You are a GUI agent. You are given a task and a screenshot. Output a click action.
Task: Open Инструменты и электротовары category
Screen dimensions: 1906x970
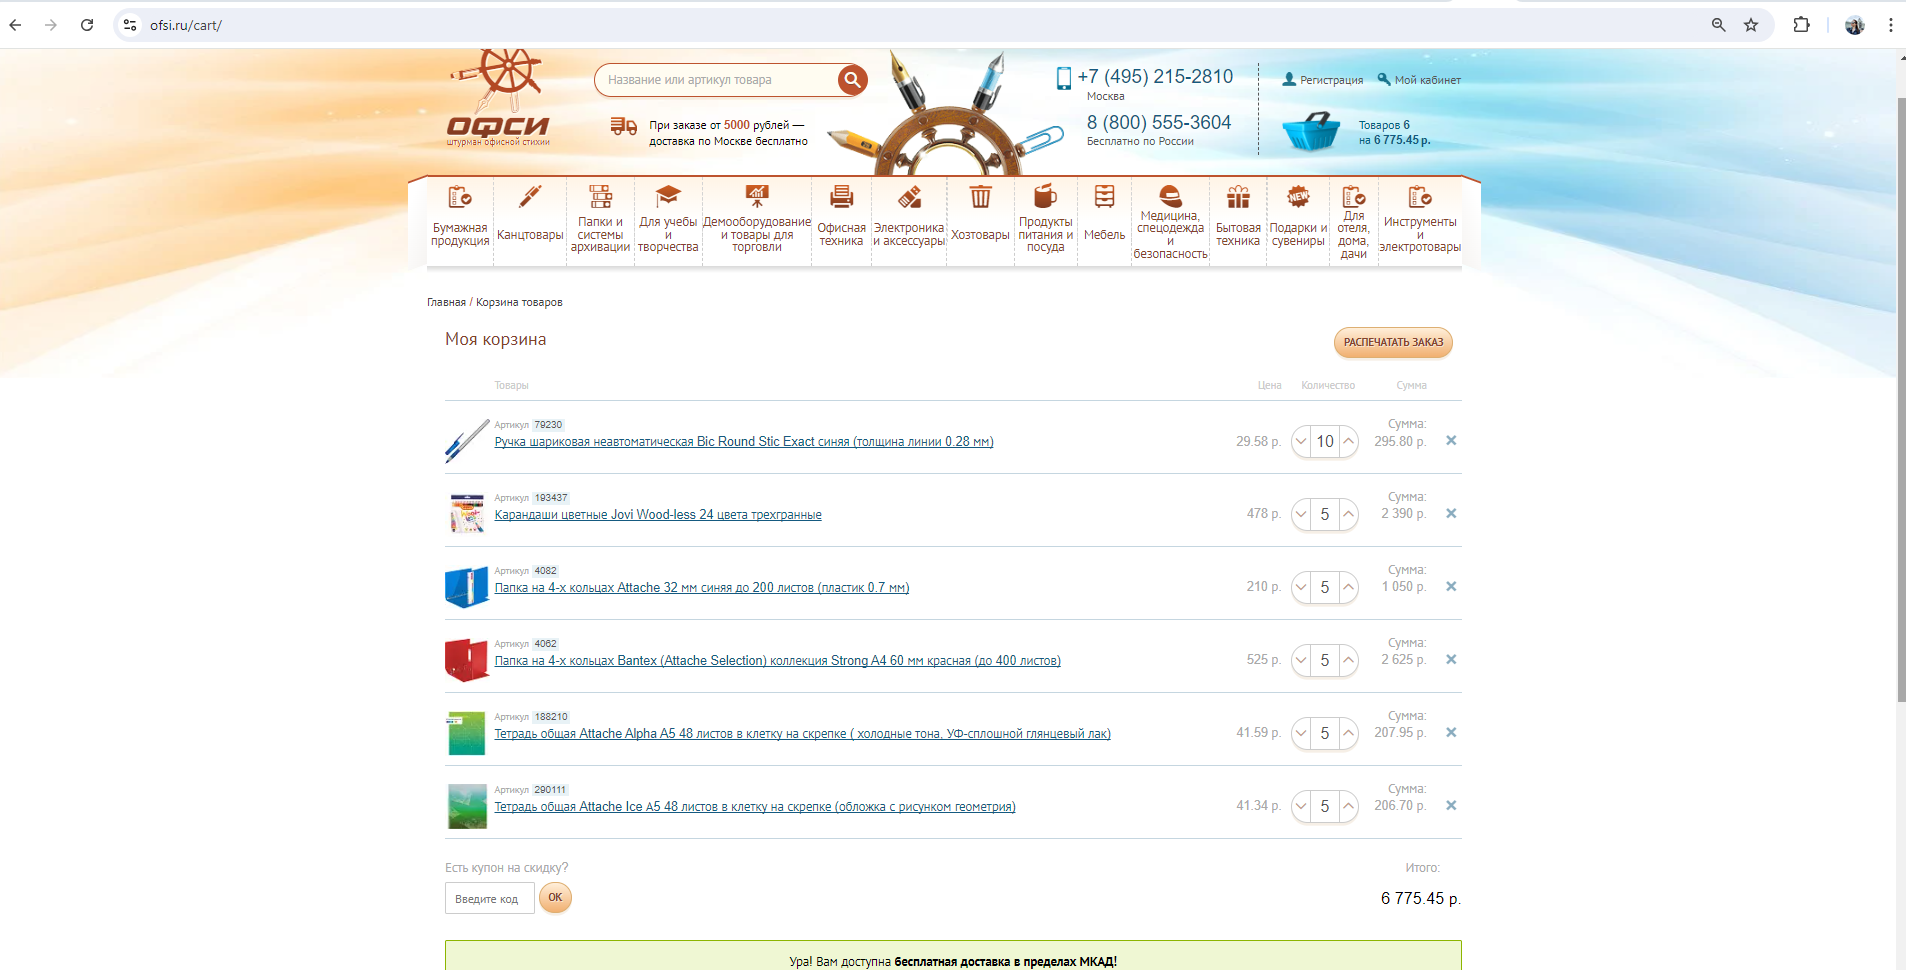(x=1420, y=221)
